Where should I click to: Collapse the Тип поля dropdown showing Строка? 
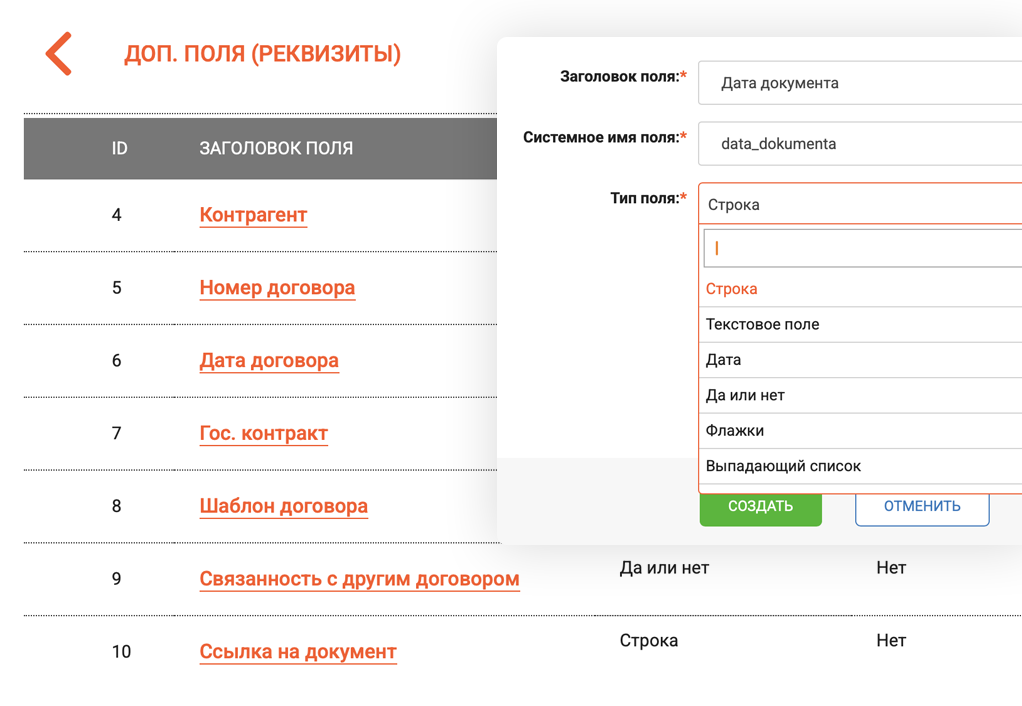860,204
